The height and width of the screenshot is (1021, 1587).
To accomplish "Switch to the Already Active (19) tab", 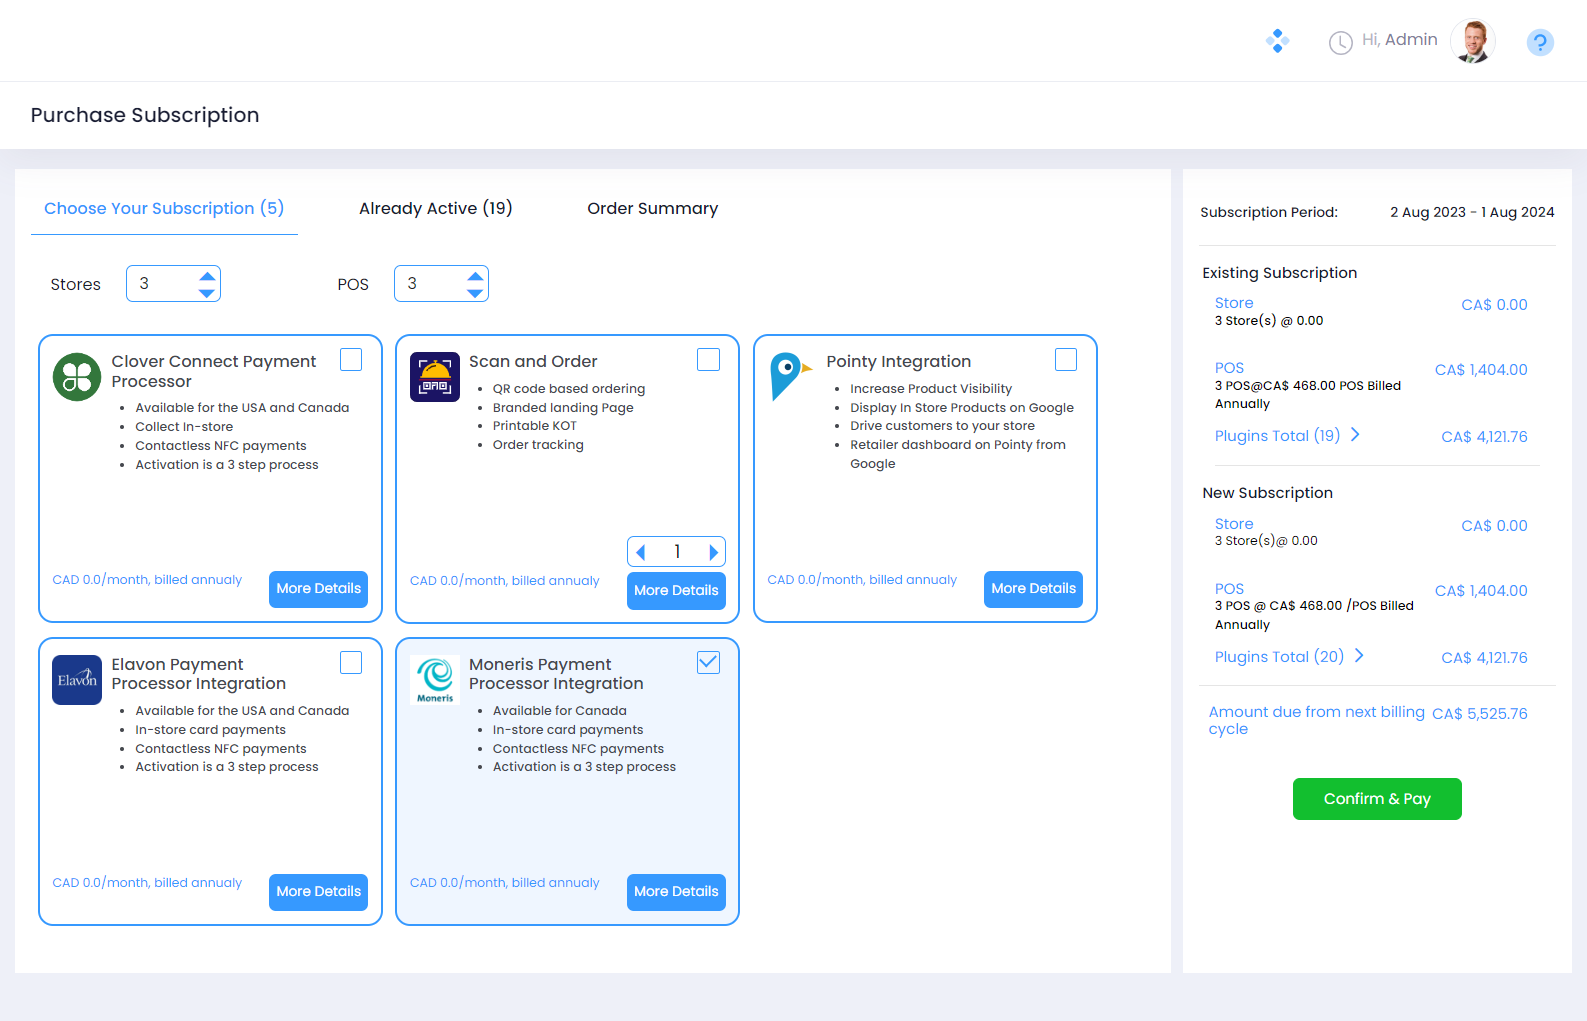I will [x=435, y=208].
